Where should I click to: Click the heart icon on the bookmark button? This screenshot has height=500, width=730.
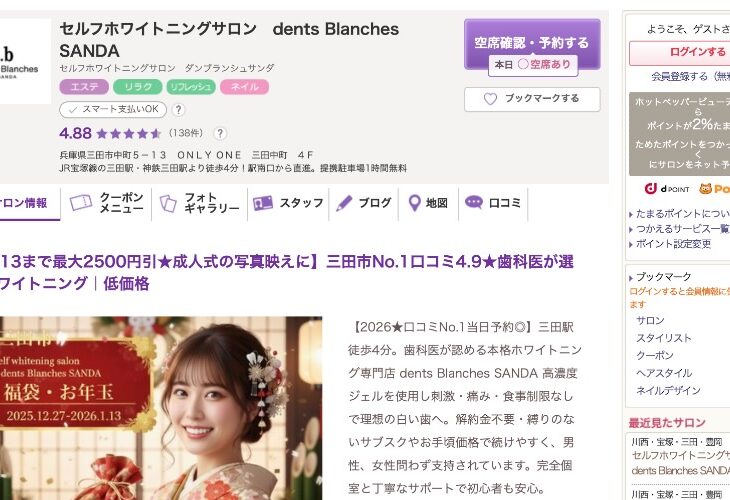[x=490, y=99]
